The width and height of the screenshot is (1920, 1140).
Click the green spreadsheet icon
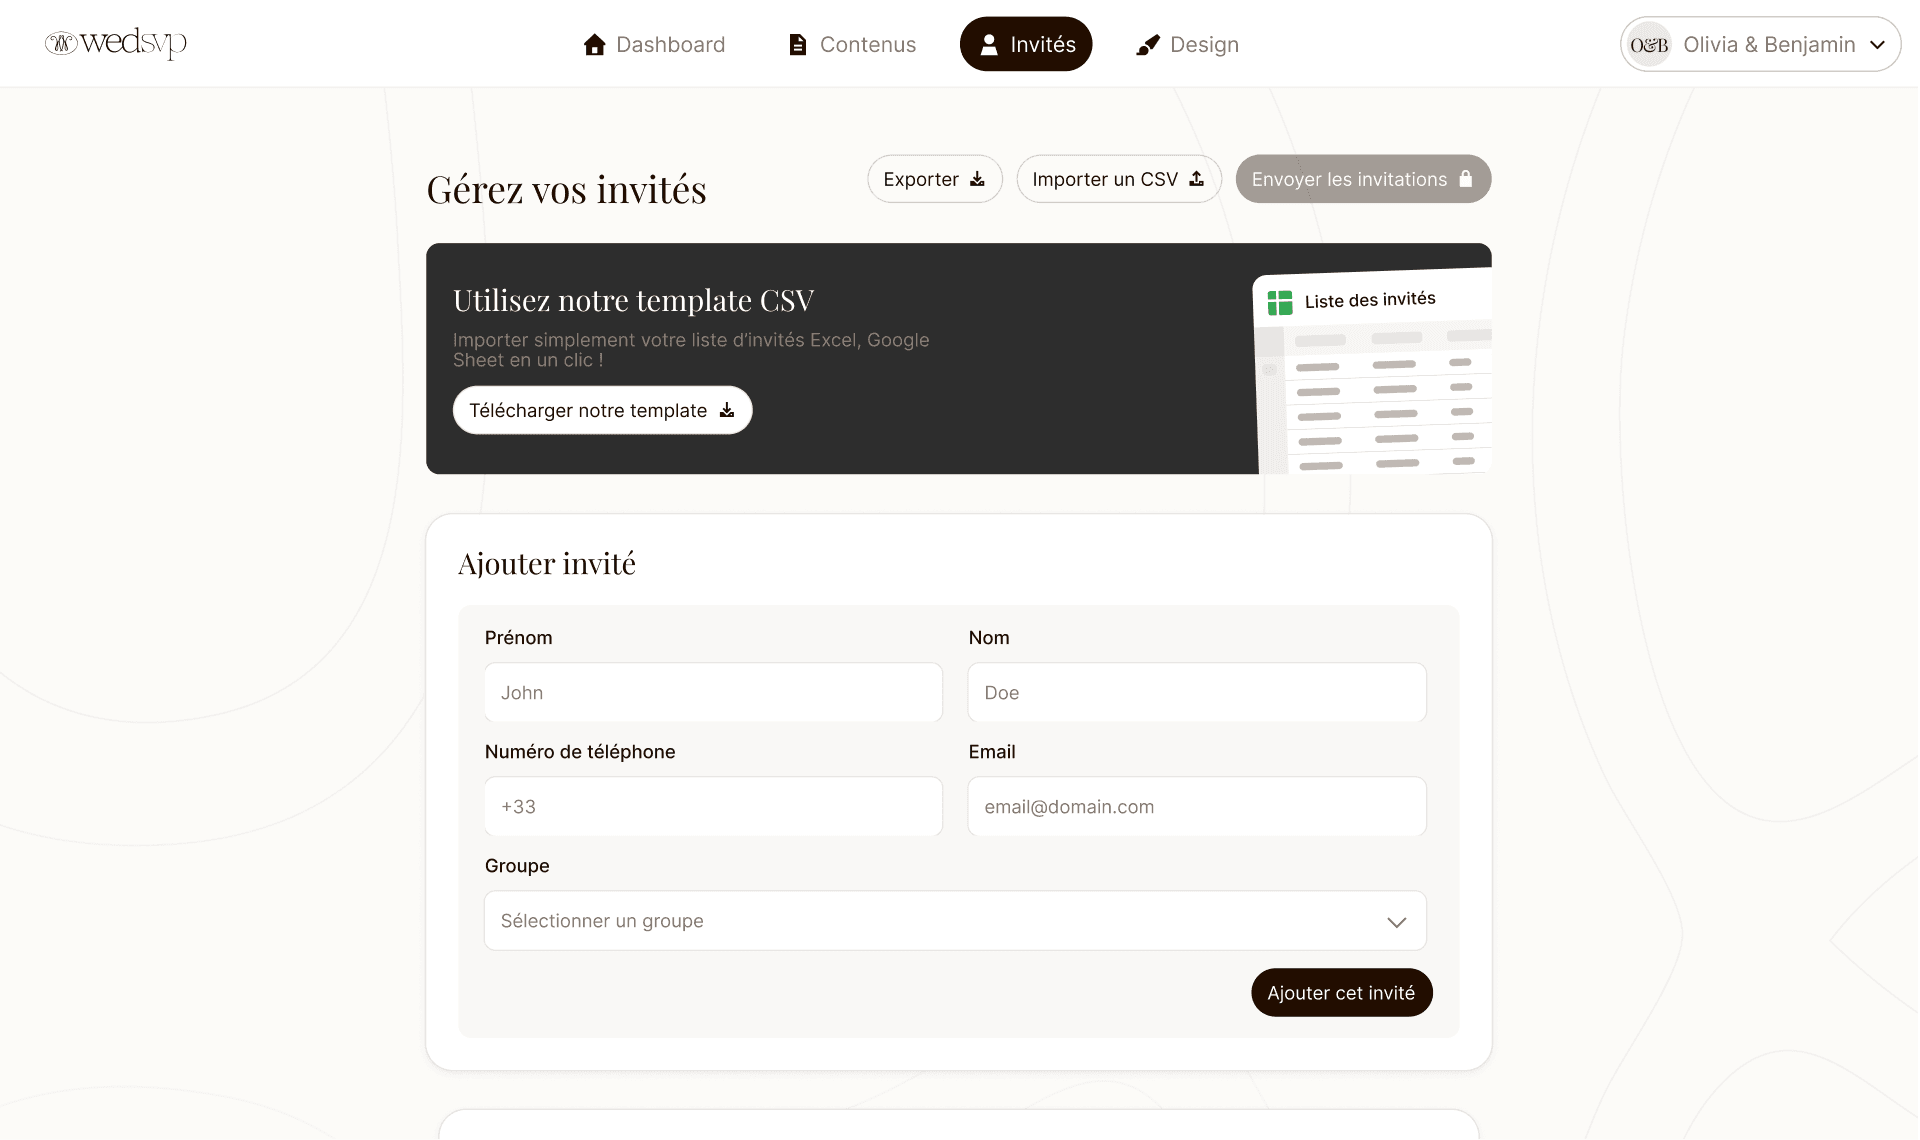tap(1280, 303)
